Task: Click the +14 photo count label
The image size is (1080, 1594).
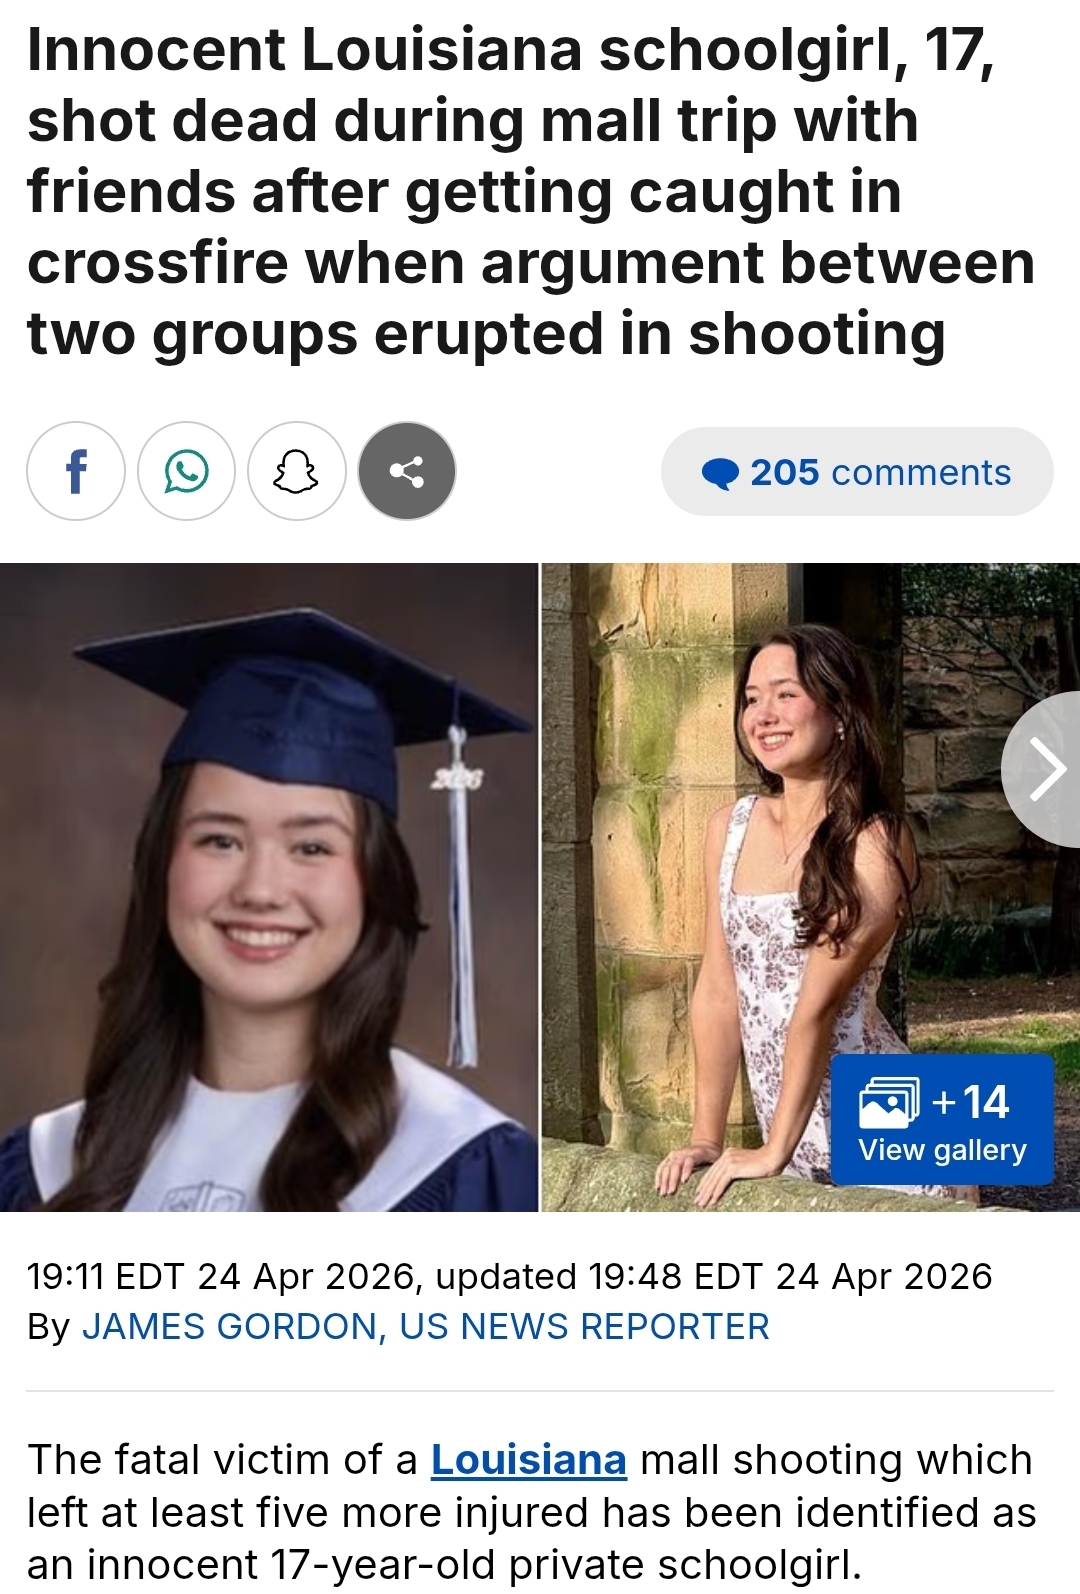Action: tap(970, 1102)
